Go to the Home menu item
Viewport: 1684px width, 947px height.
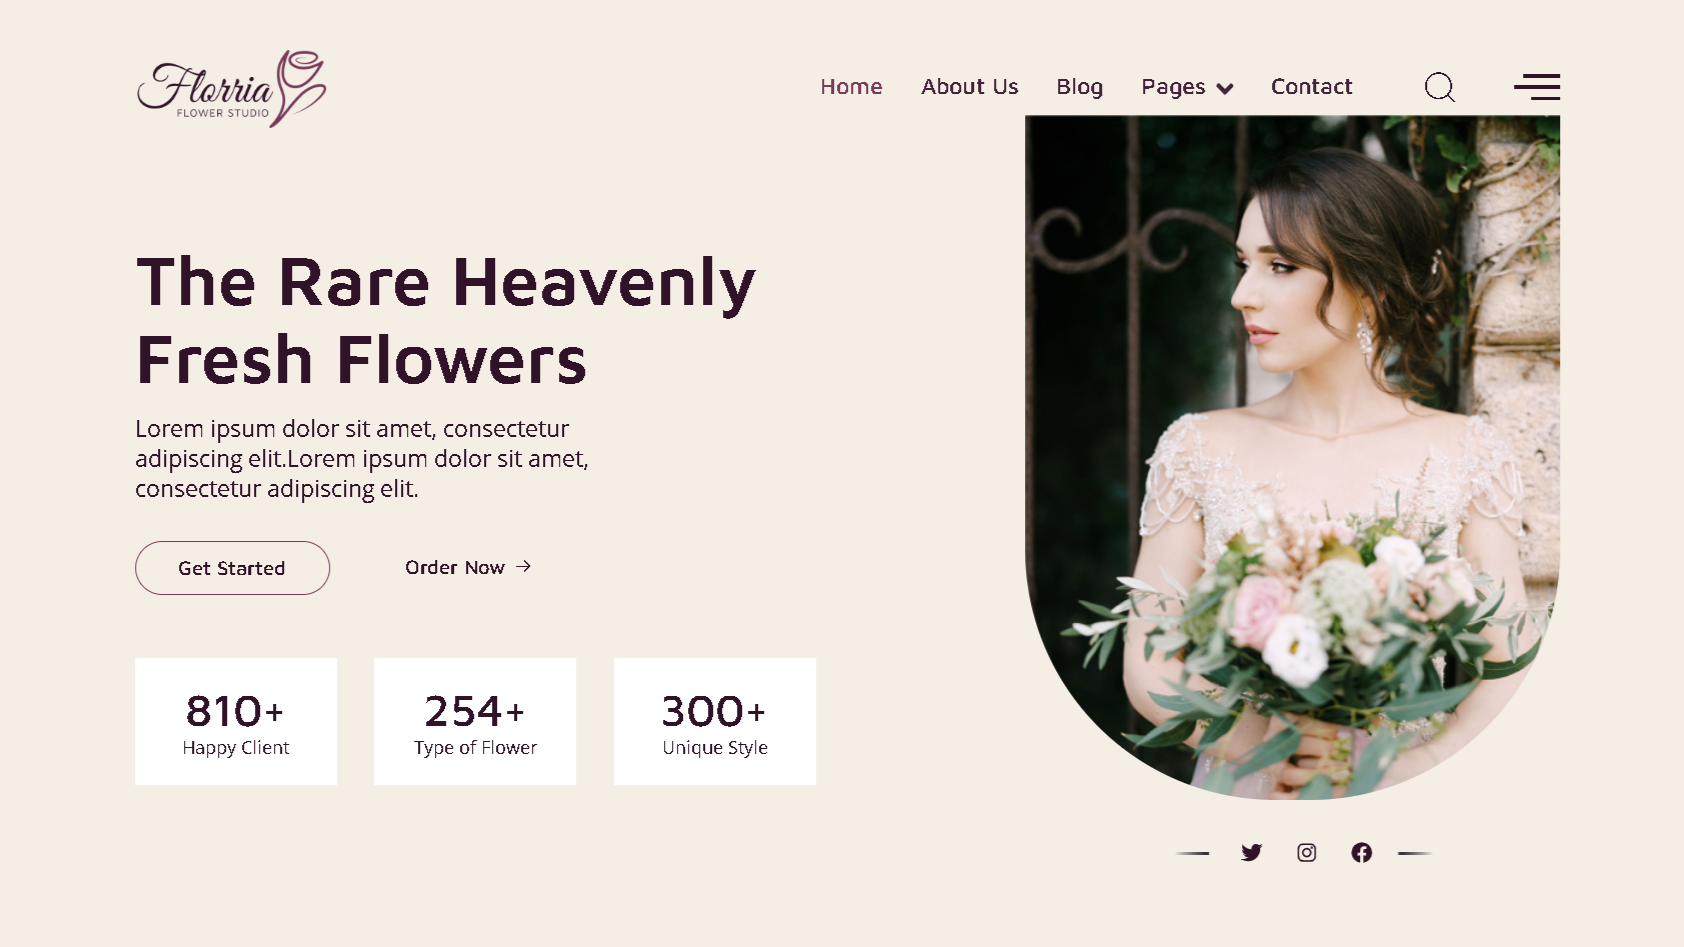pyautogui.click(x=851, y=87)
